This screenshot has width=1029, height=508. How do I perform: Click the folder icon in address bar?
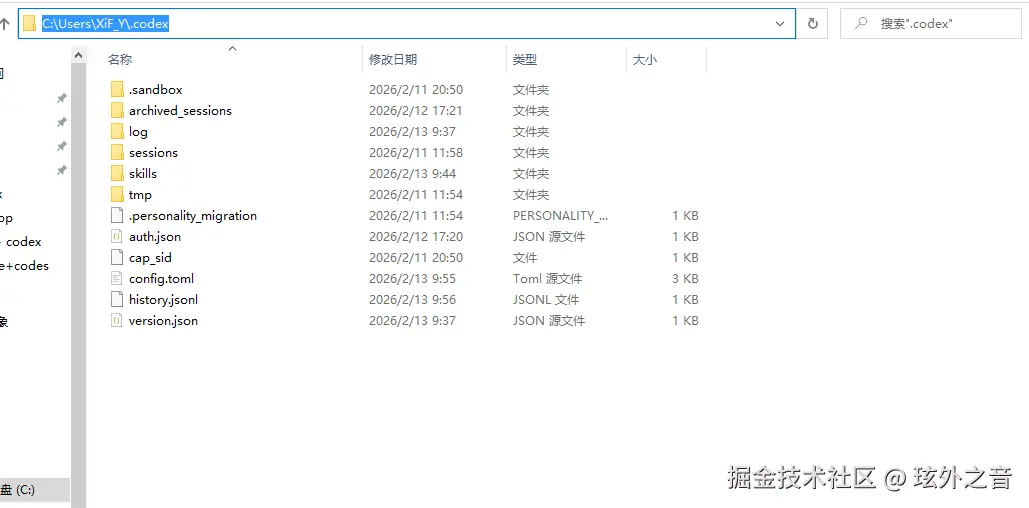pos(29,24)
